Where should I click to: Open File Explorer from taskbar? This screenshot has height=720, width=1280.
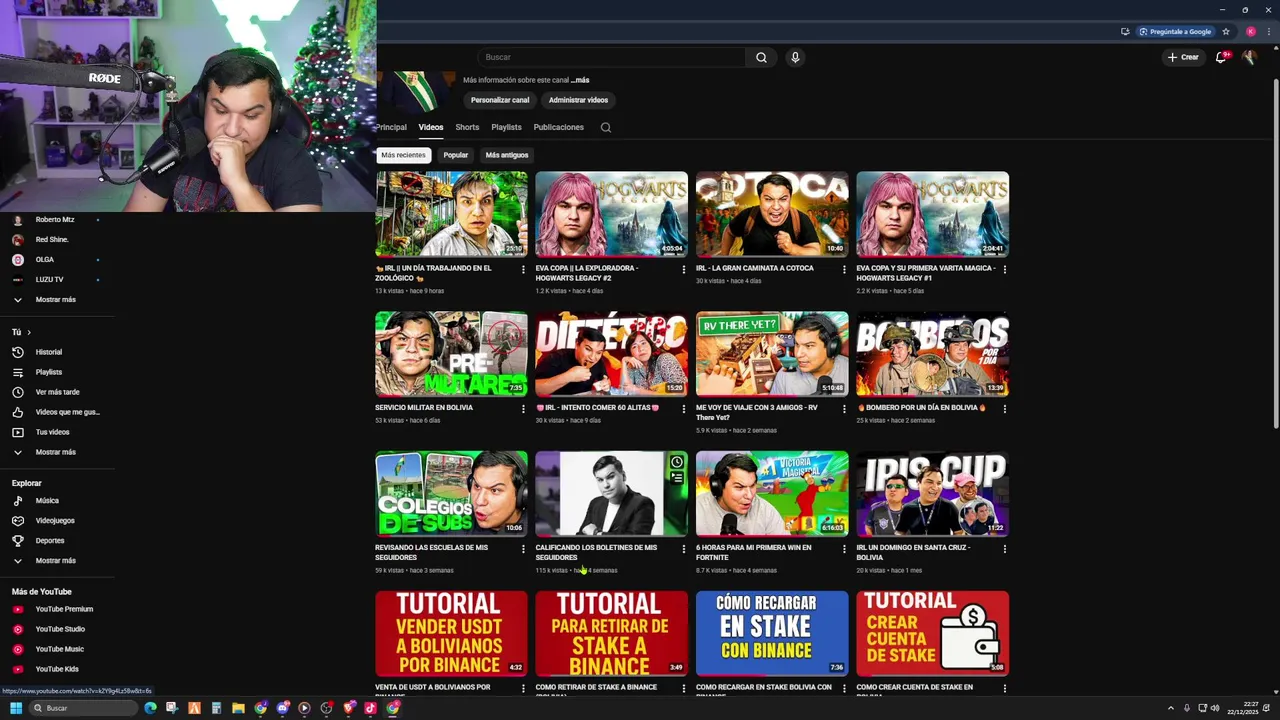[238, 708]
